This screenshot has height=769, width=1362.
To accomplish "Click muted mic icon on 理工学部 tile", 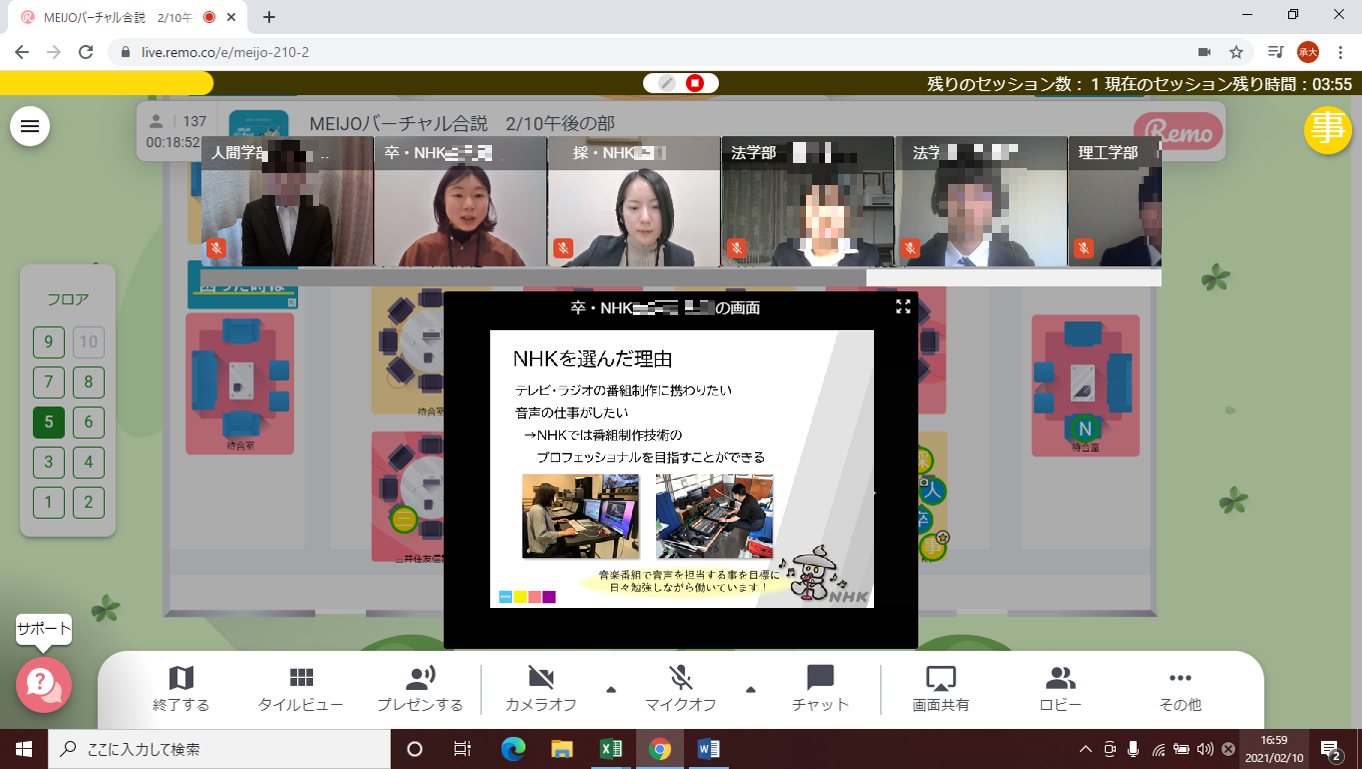I will pos(1083,248).
